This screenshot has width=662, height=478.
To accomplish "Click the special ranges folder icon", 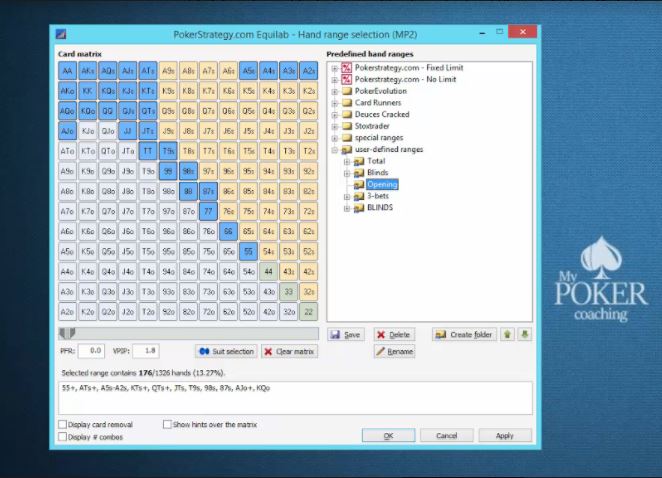I will click(347, 138).
